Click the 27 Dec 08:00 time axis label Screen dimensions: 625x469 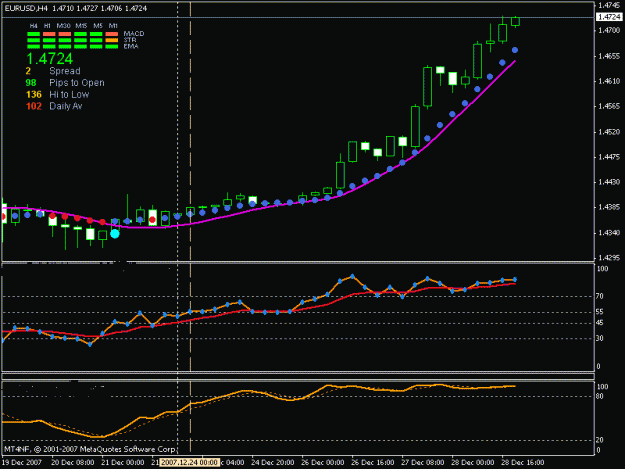pyautogui.click(x=423, y=463)
